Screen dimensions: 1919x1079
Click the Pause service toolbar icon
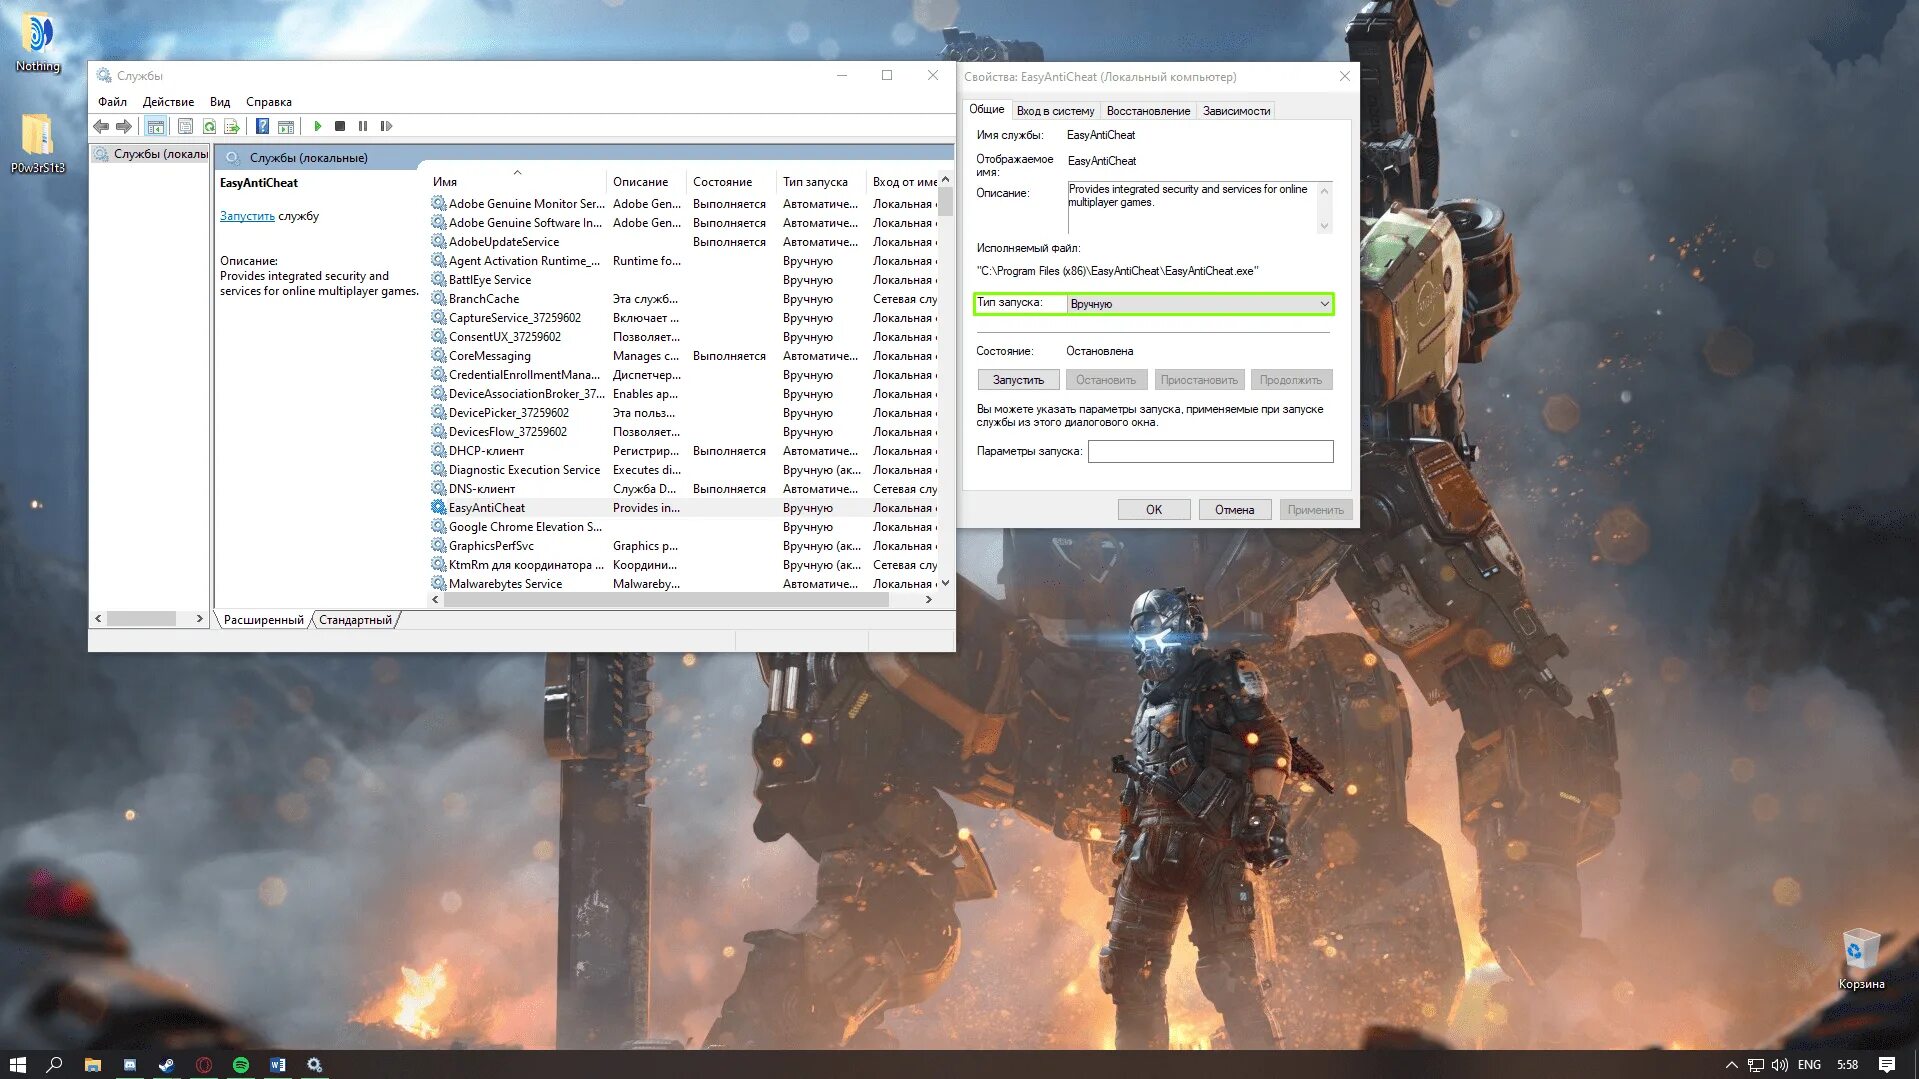click(x=363, y=126)
